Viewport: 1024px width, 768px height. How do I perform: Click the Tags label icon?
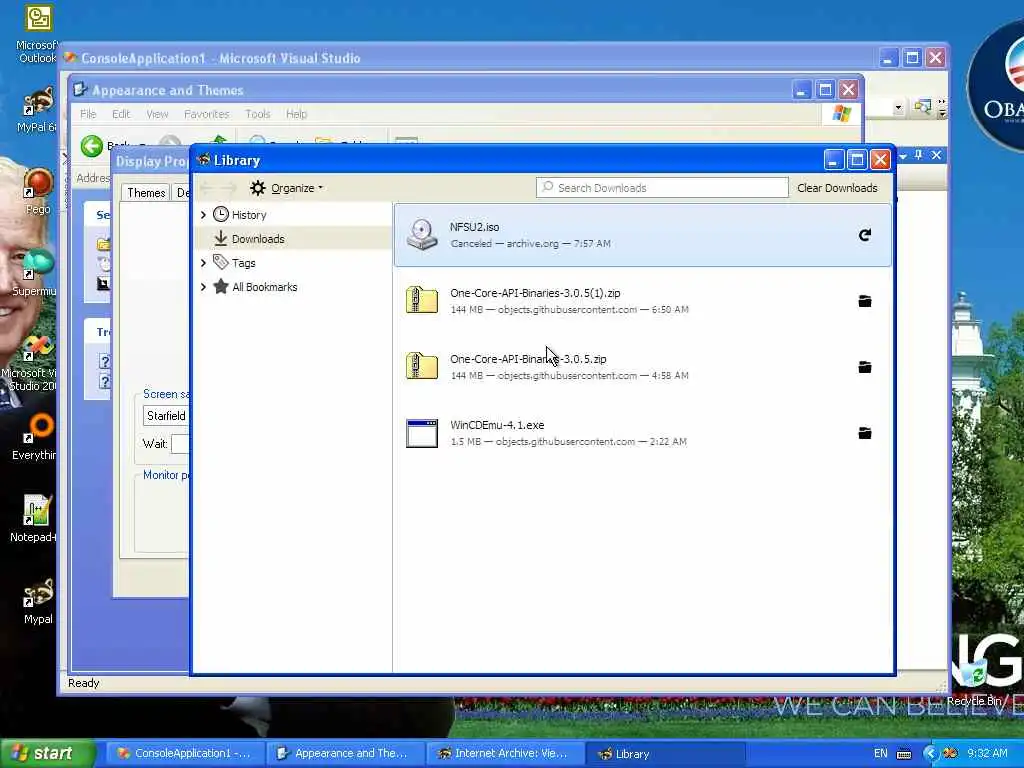click(221, 263)
